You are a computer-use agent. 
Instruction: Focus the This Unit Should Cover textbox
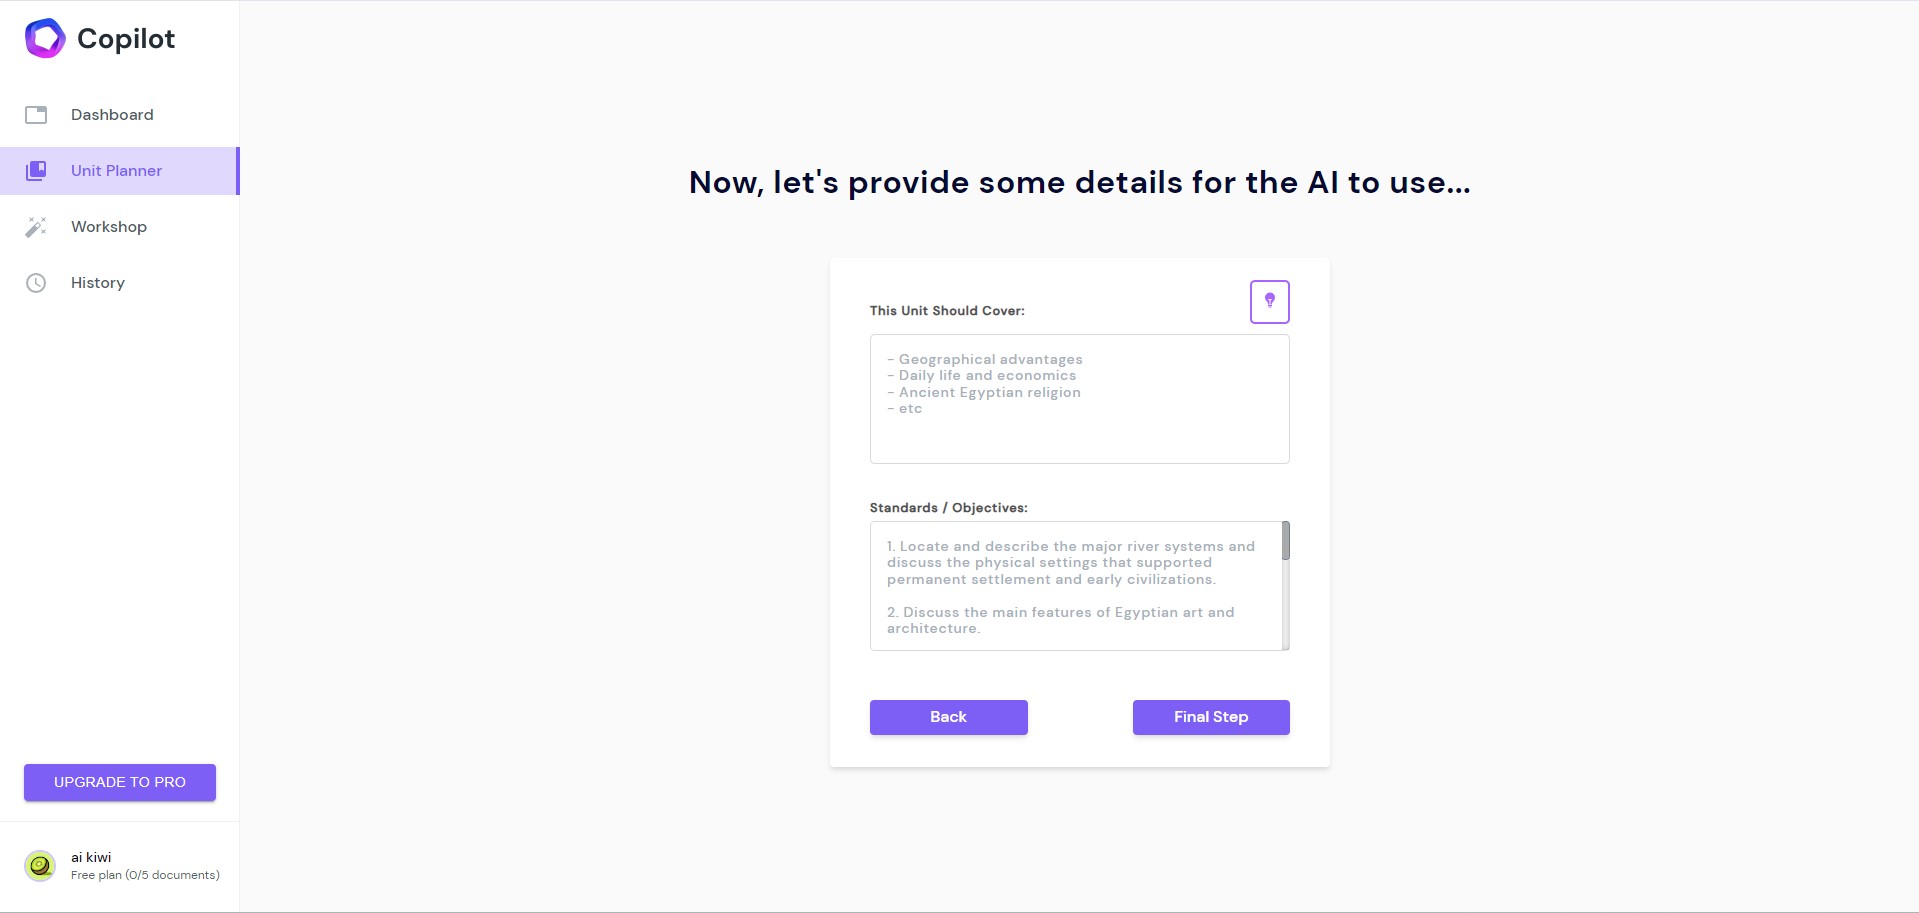click(1080, 399)
